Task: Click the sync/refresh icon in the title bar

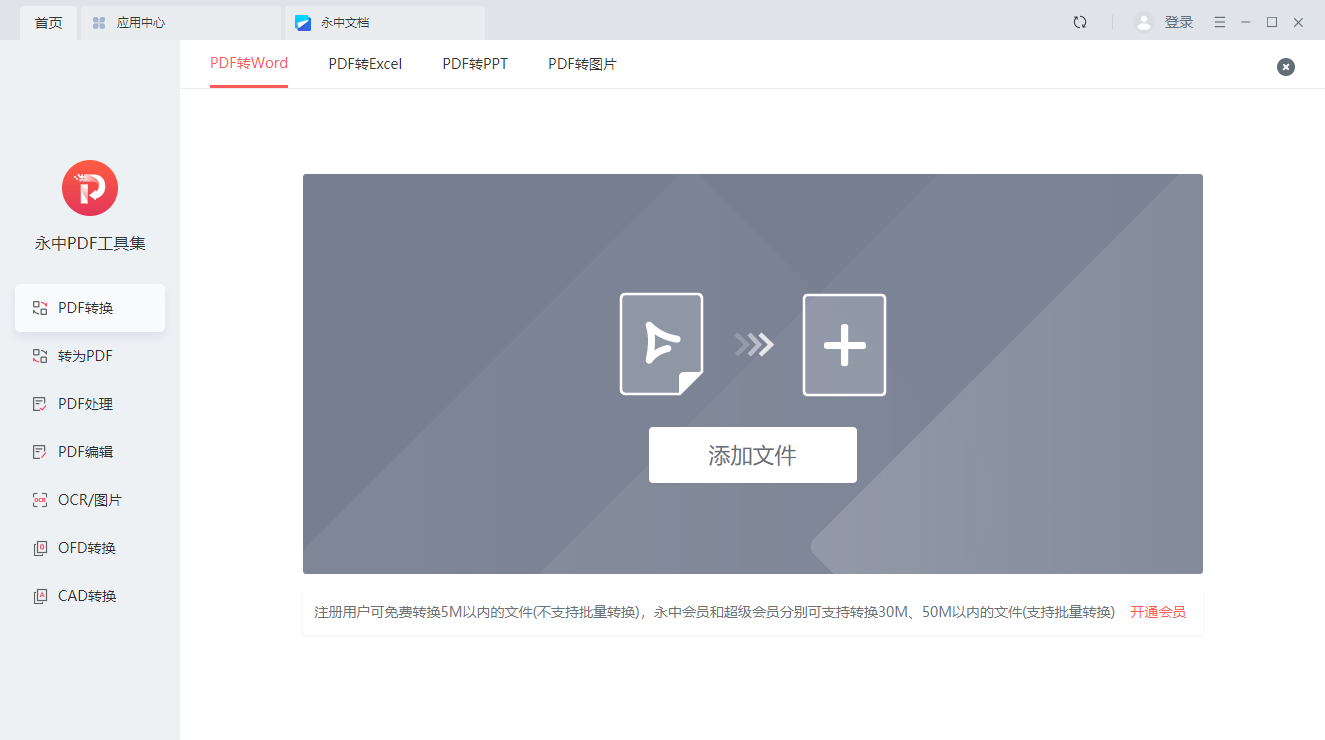Action: coord(1079,21)
